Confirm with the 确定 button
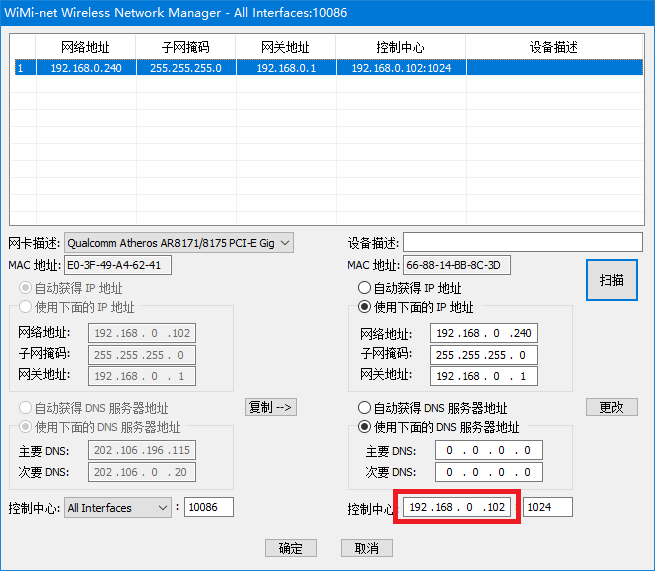This screenshot has width=655, height=571. coord(290,548)
